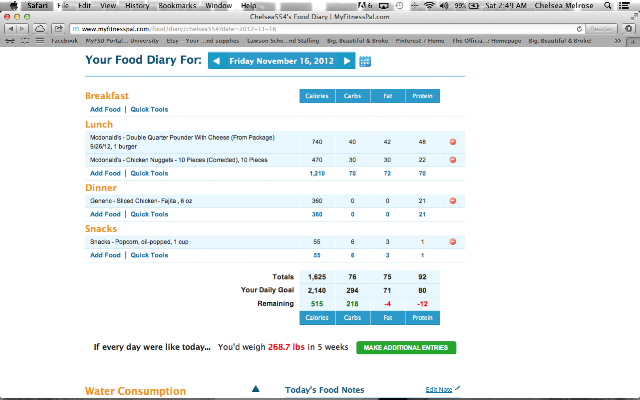Click the Edit Note link
Viewport: 640px width, 400px height.
click(x=438, y=389)
